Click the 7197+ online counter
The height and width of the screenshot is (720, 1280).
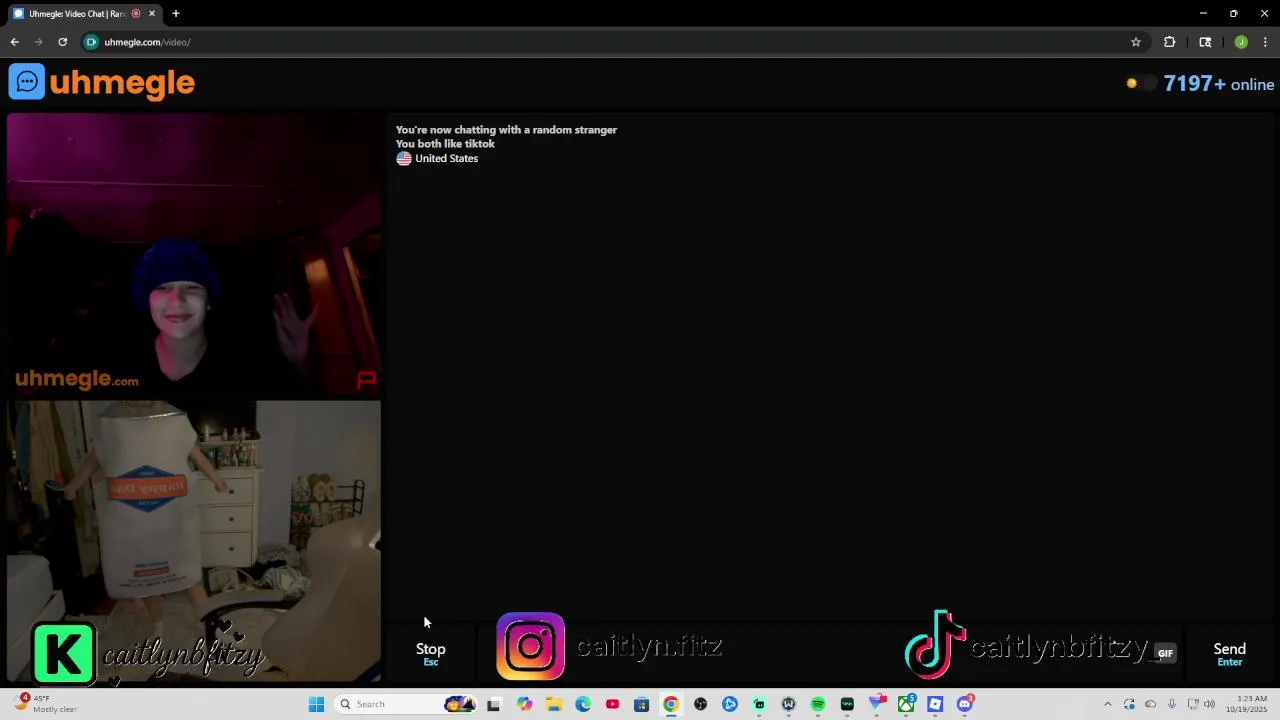pos(1218,84)
